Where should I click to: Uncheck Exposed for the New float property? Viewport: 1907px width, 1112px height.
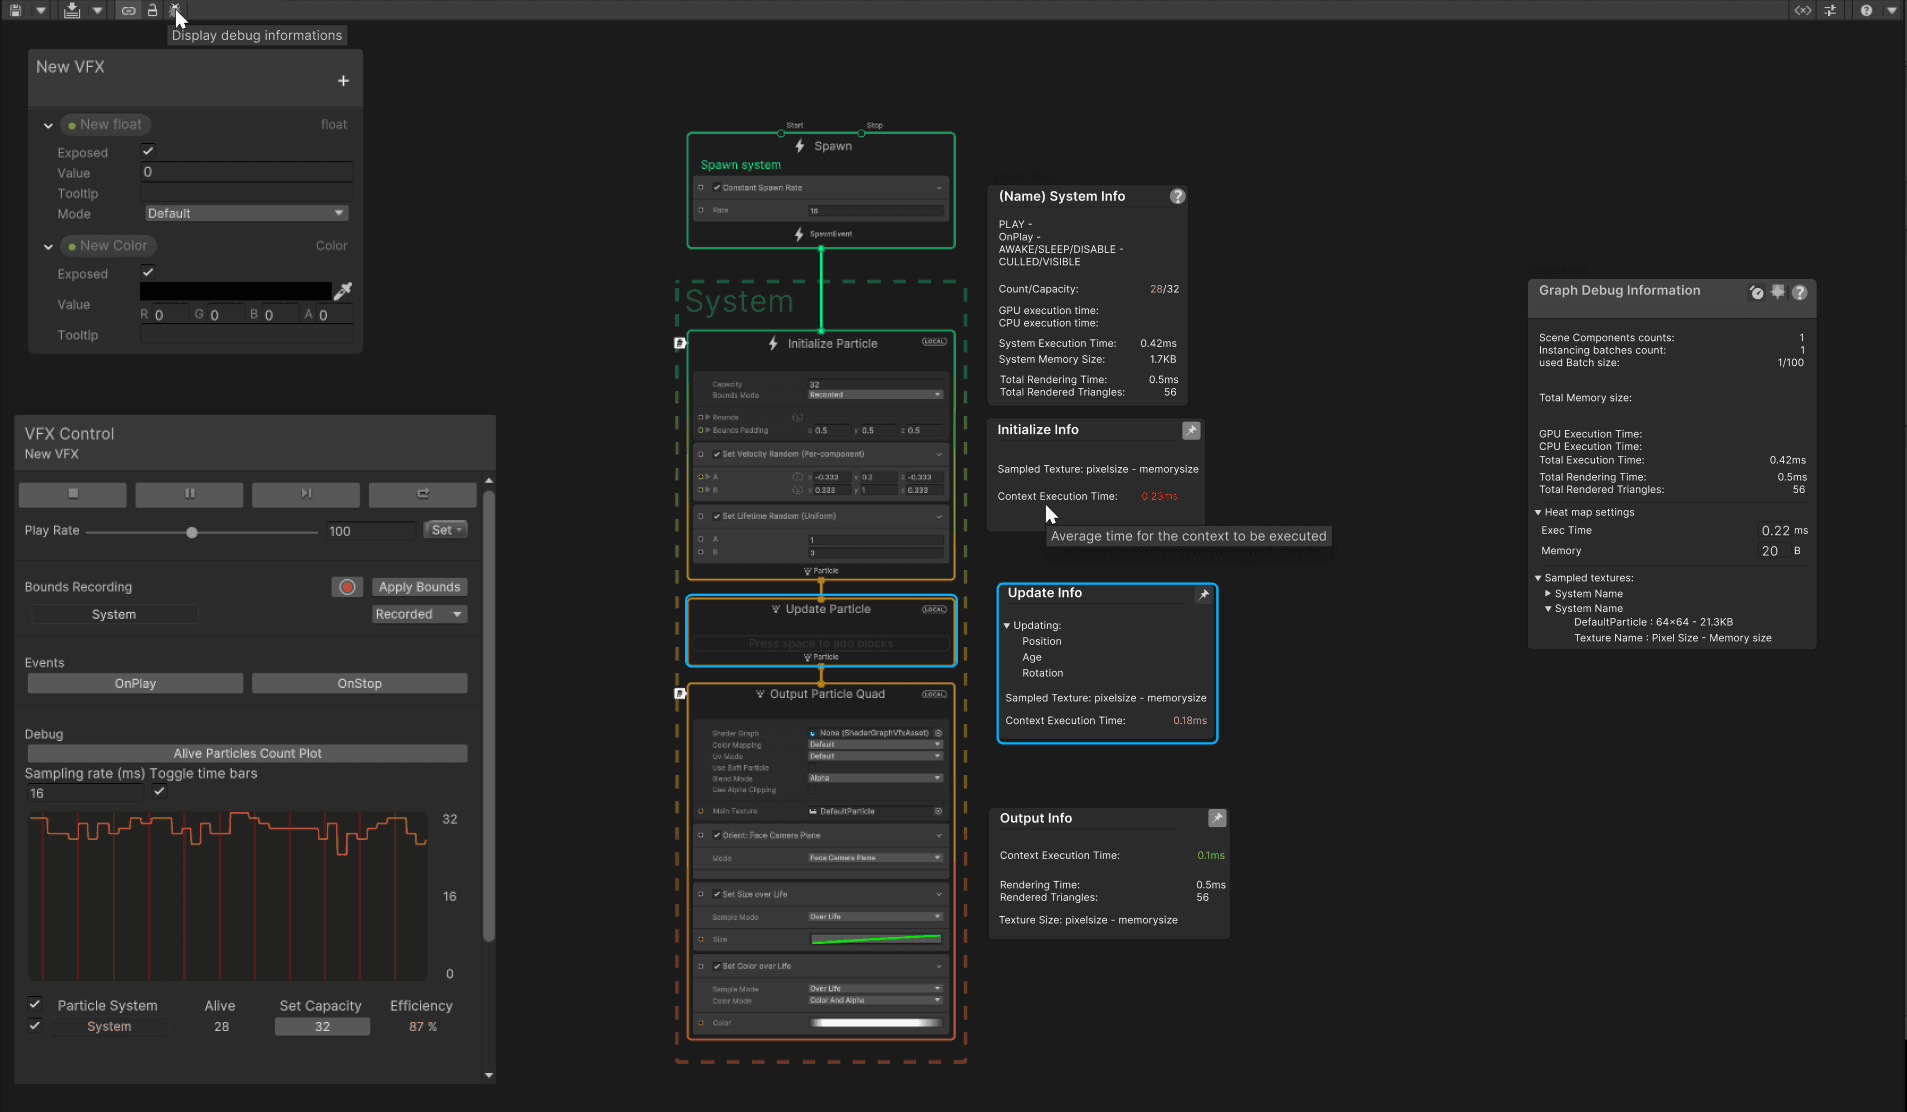click(x=147, y=151)
